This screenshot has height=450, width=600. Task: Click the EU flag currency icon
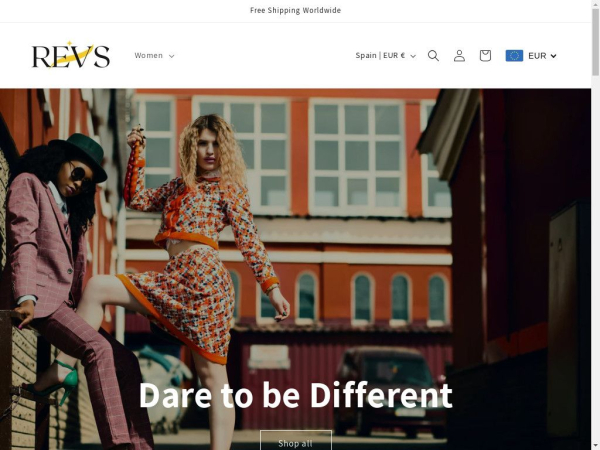coord(514,55)
